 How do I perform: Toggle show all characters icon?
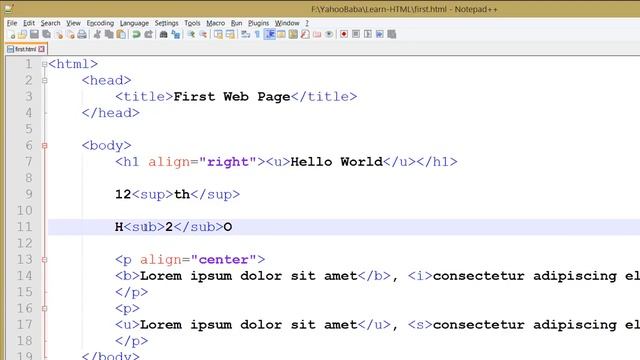(x=257, y=34)
